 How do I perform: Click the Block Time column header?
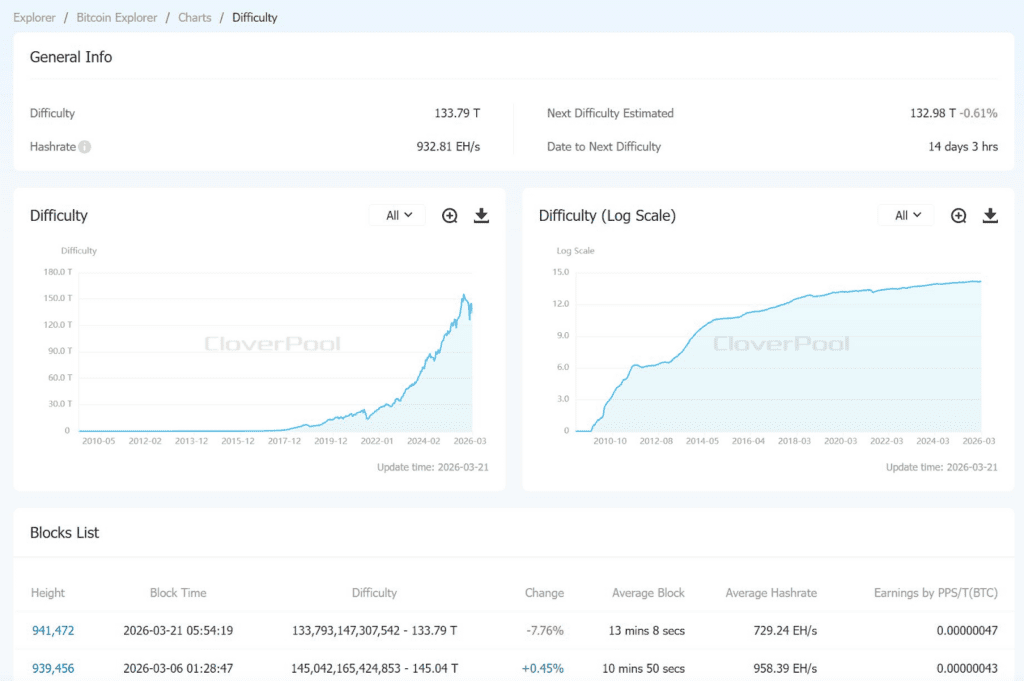pos(178,593)
